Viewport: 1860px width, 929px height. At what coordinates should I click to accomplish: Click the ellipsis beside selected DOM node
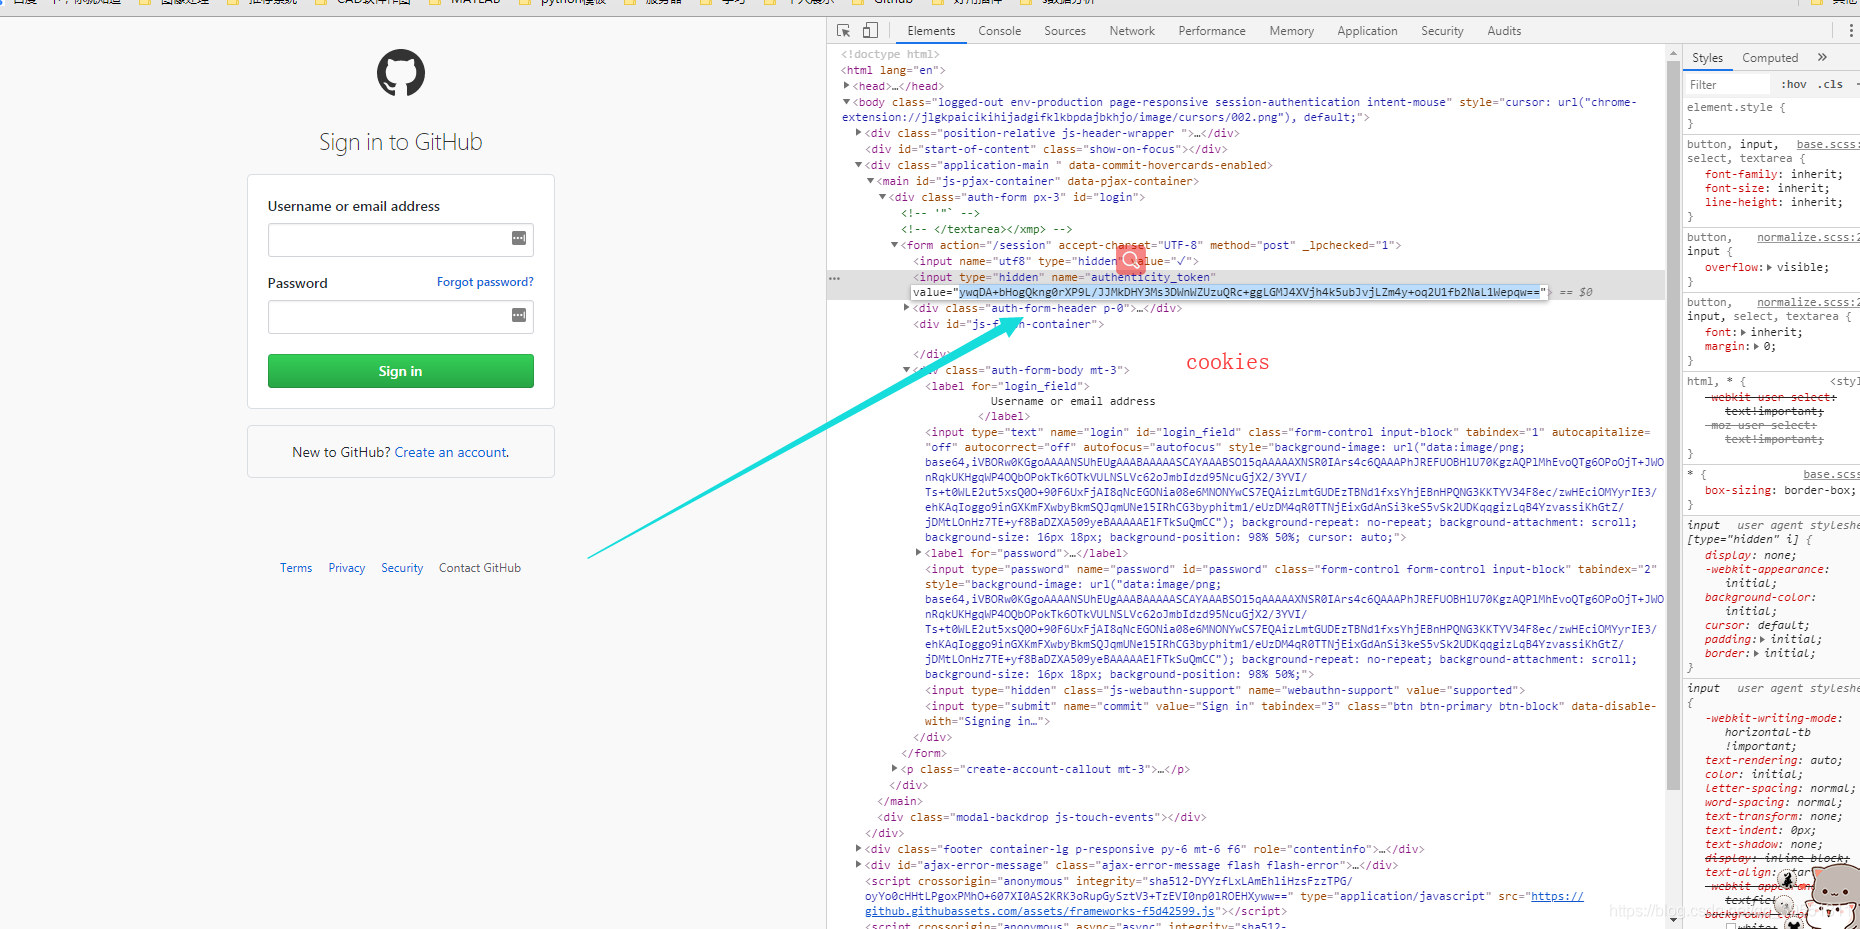pyautogui.click(x=835, y=278)
